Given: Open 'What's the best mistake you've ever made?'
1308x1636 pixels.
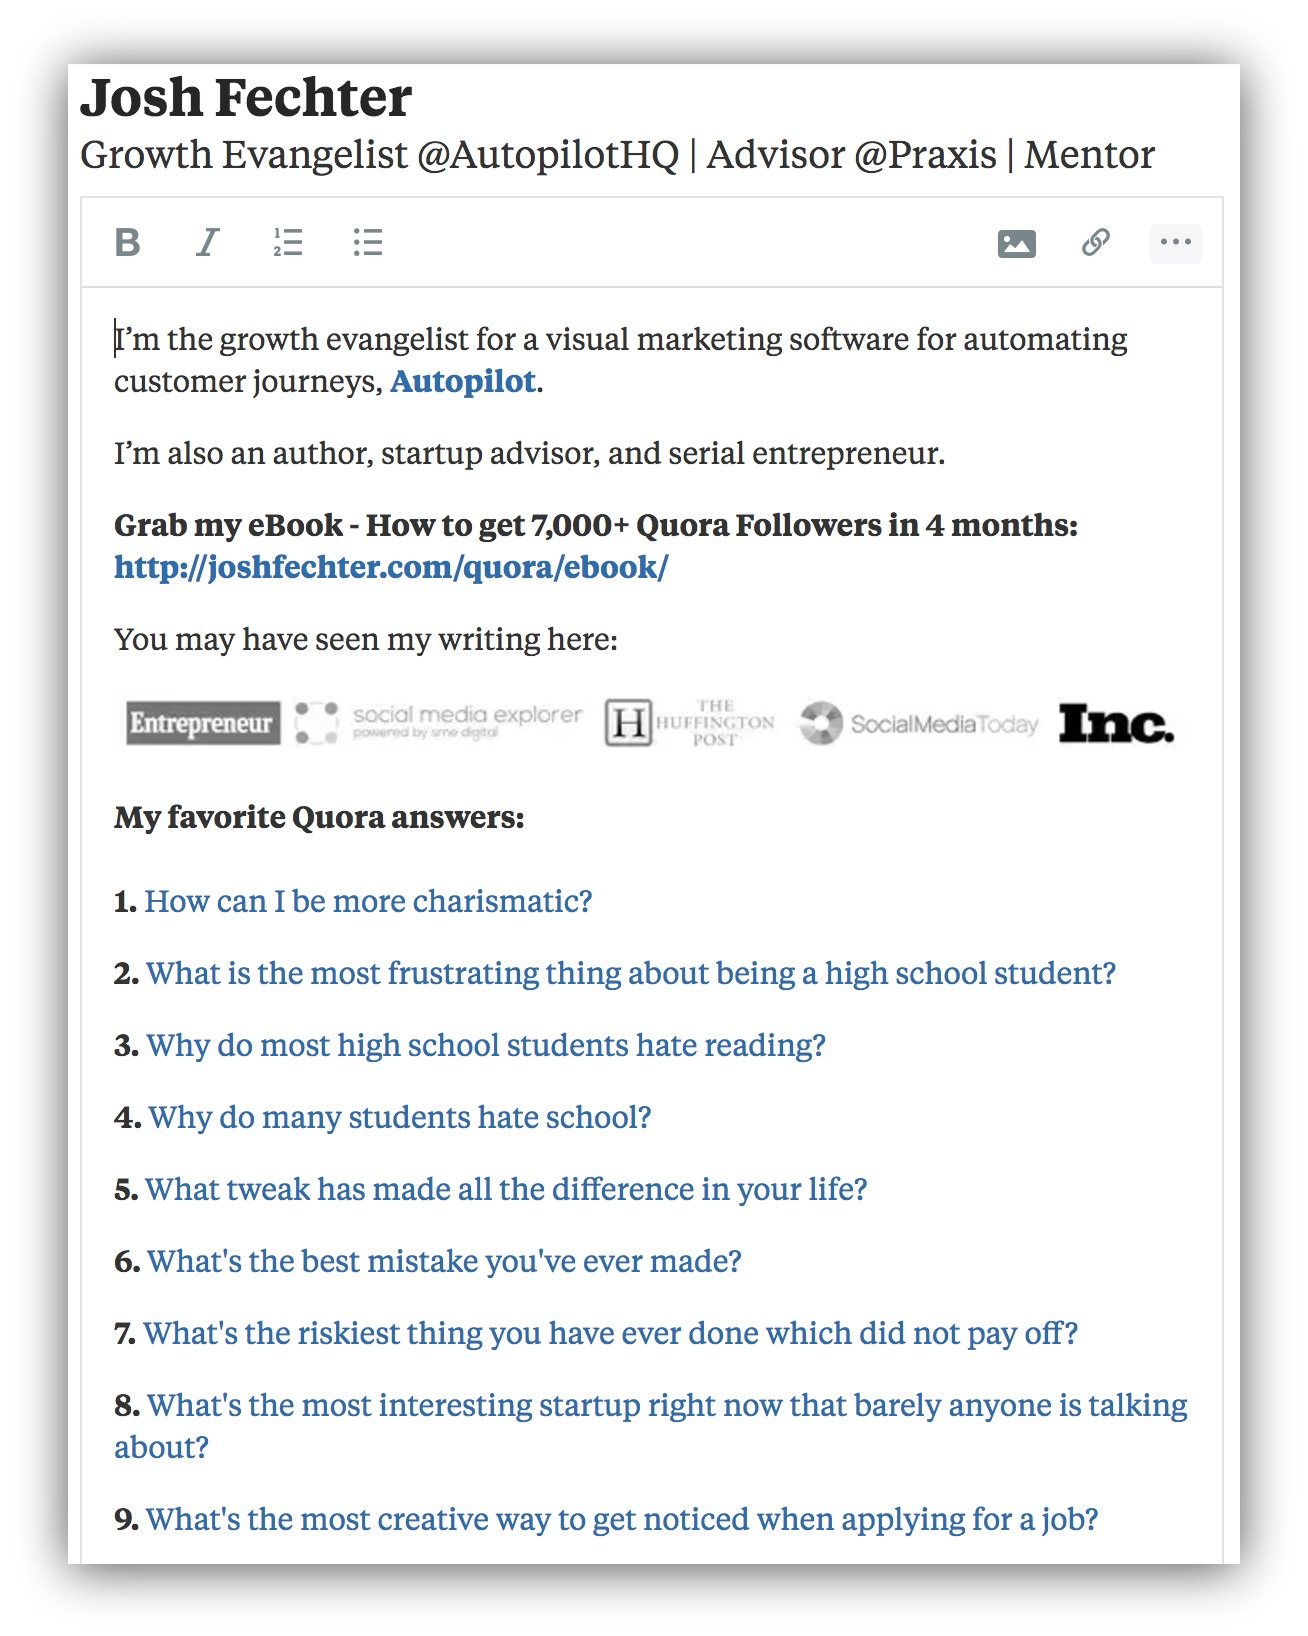Looking at the screenshot, I should coord(444,1261).
